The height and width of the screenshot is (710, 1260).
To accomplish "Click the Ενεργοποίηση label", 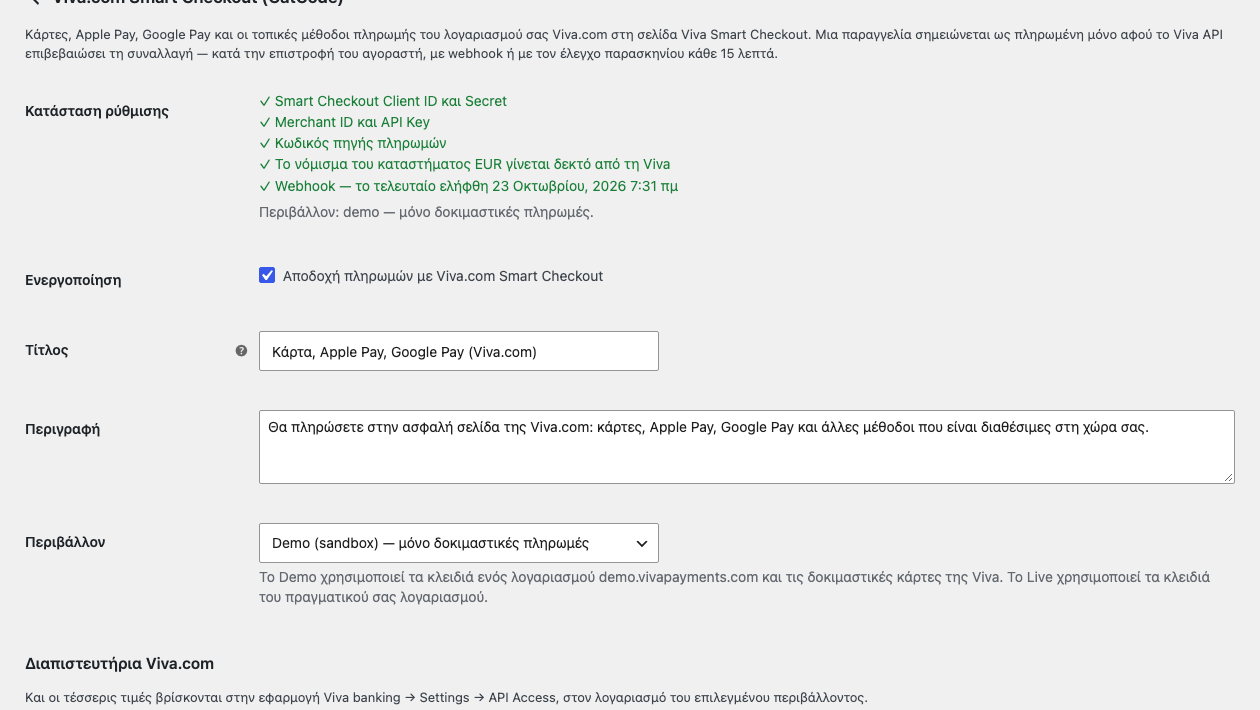I will tap(73, 280).
